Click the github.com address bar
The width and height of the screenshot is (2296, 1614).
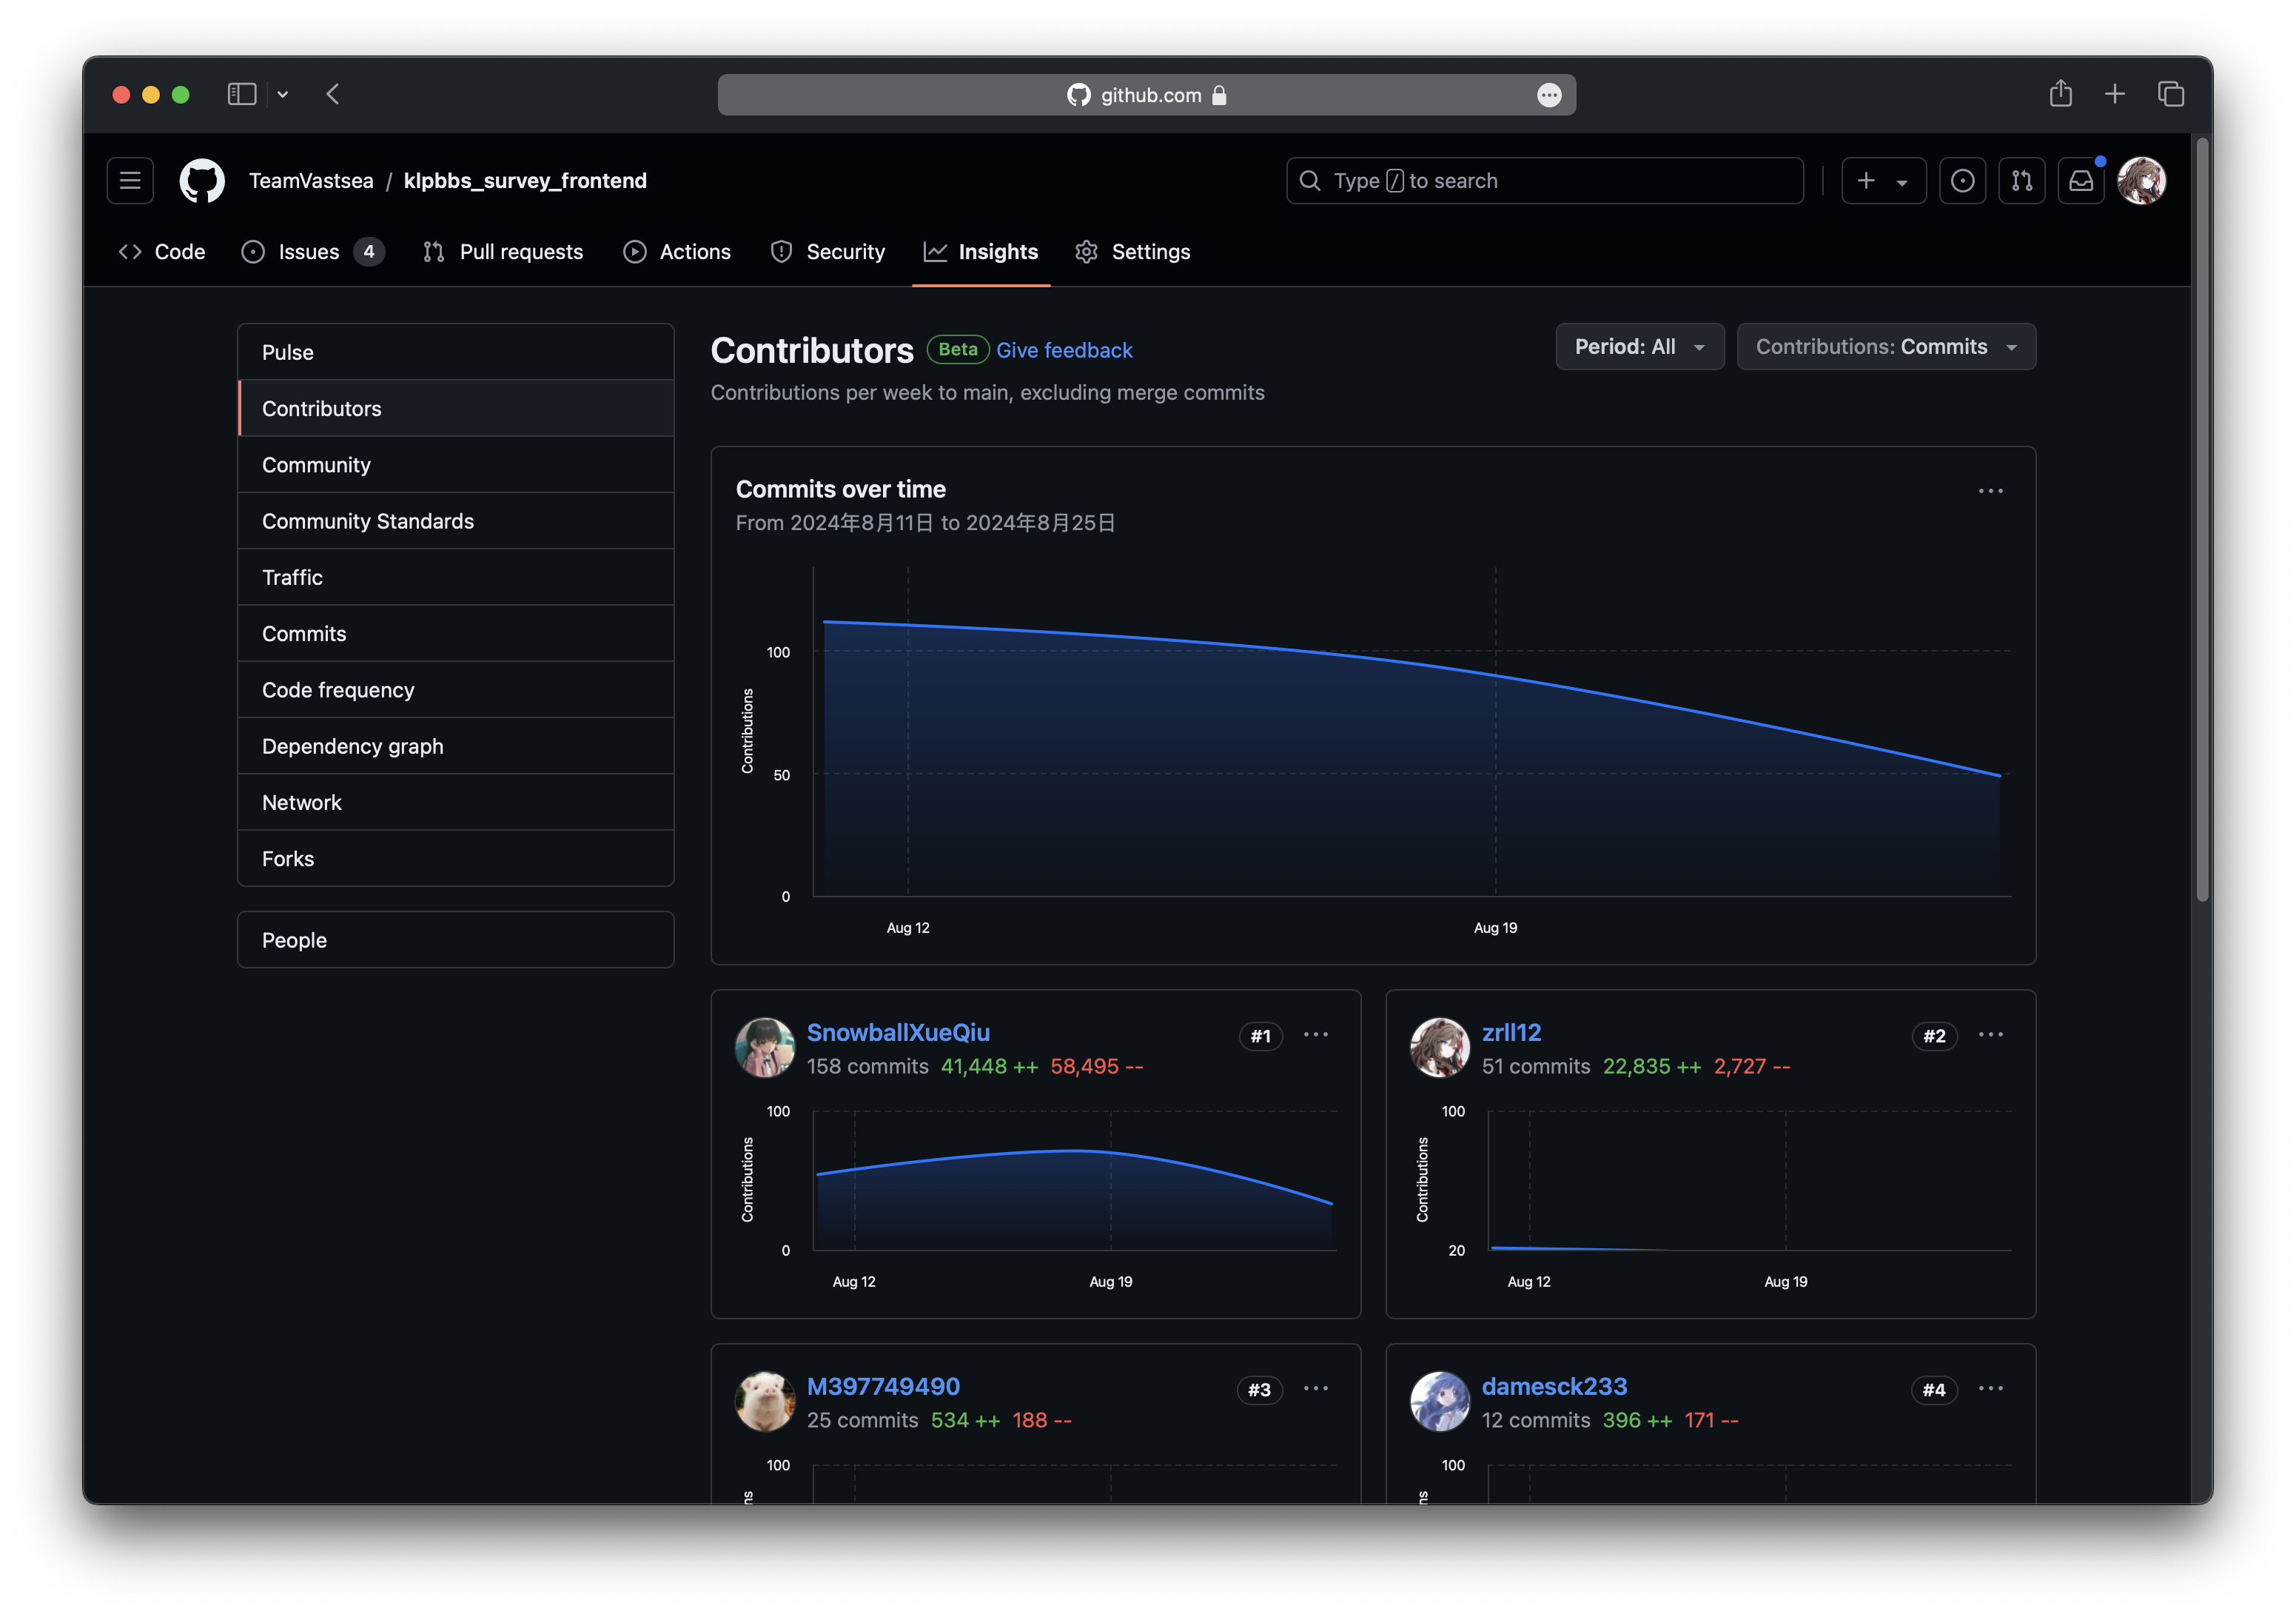tap(1146, 95)
